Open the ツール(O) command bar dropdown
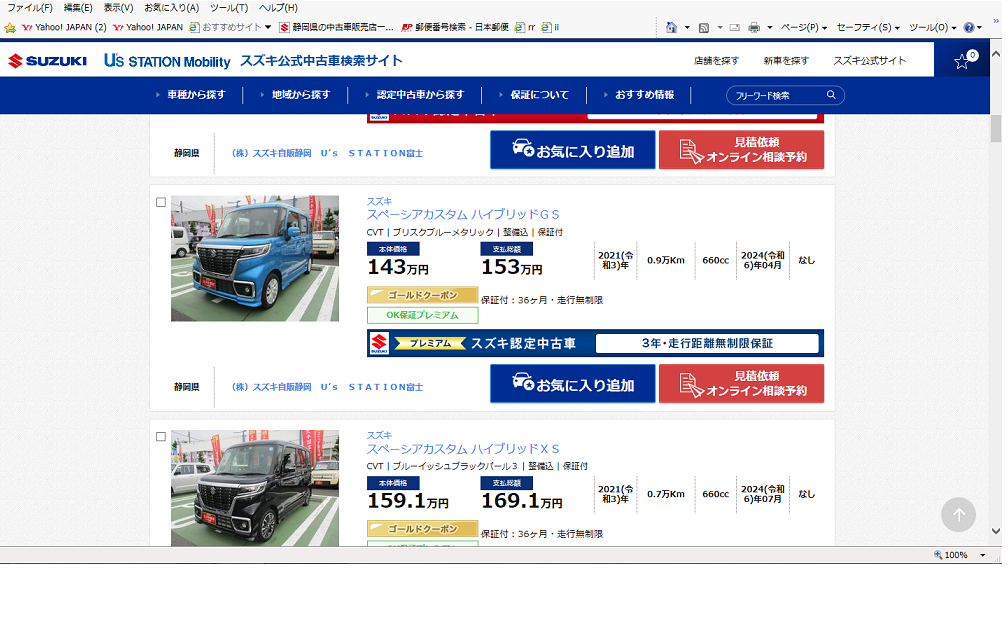The width and height of the screenshot is (1008, 630). pos(932,27)
